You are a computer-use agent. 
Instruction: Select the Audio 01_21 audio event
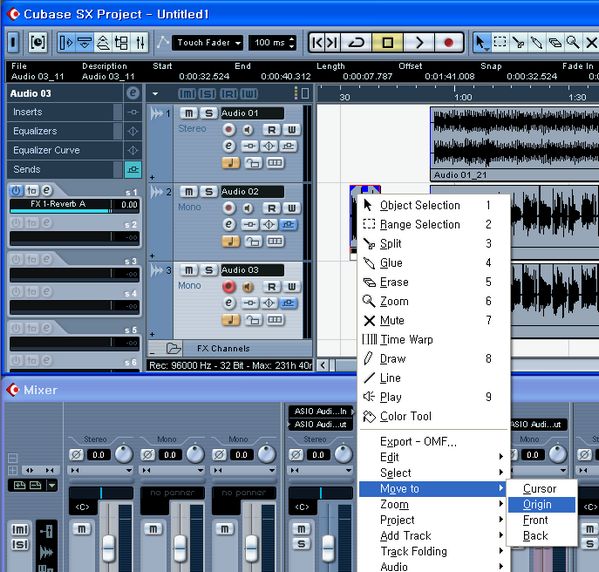[515, 143]
